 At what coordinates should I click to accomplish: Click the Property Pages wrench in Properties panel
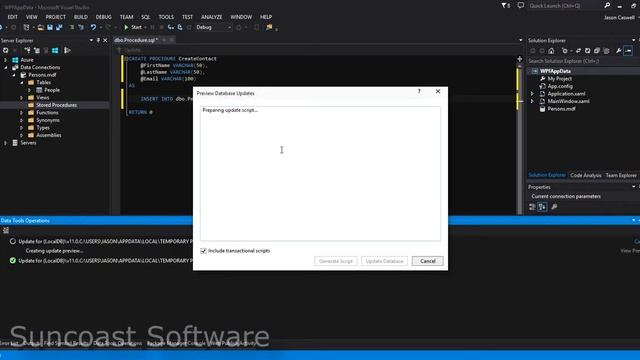pos(554,207)
